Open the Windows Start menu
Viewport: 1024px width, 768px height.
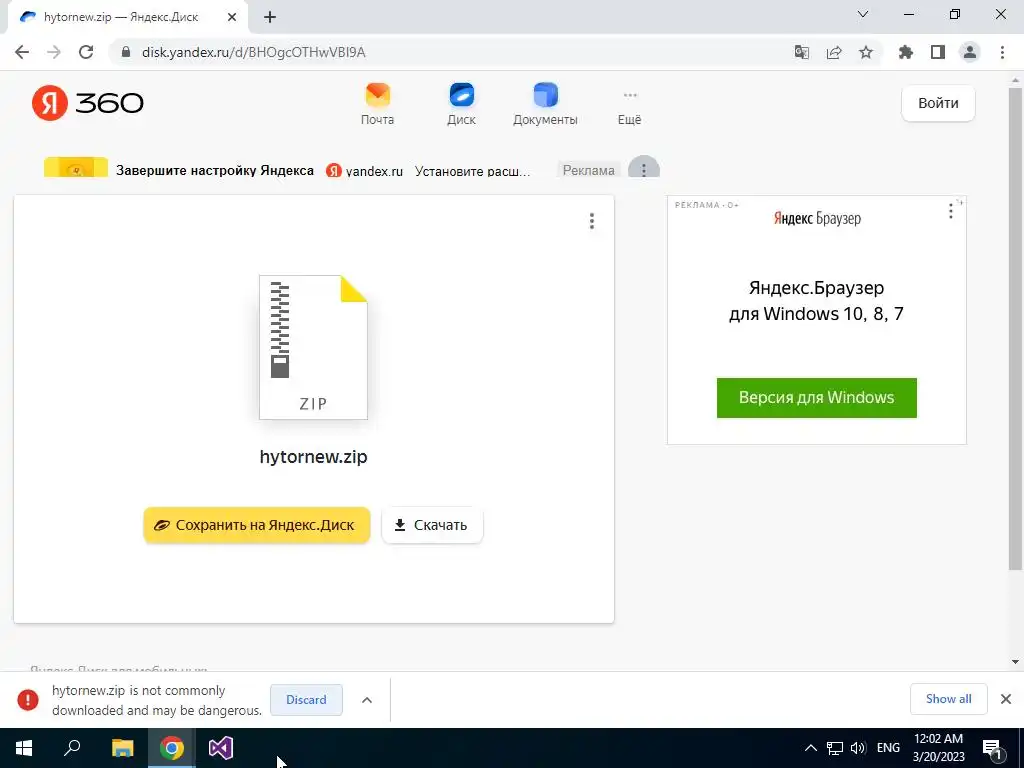pyautogui.click(x=24, y=748)
